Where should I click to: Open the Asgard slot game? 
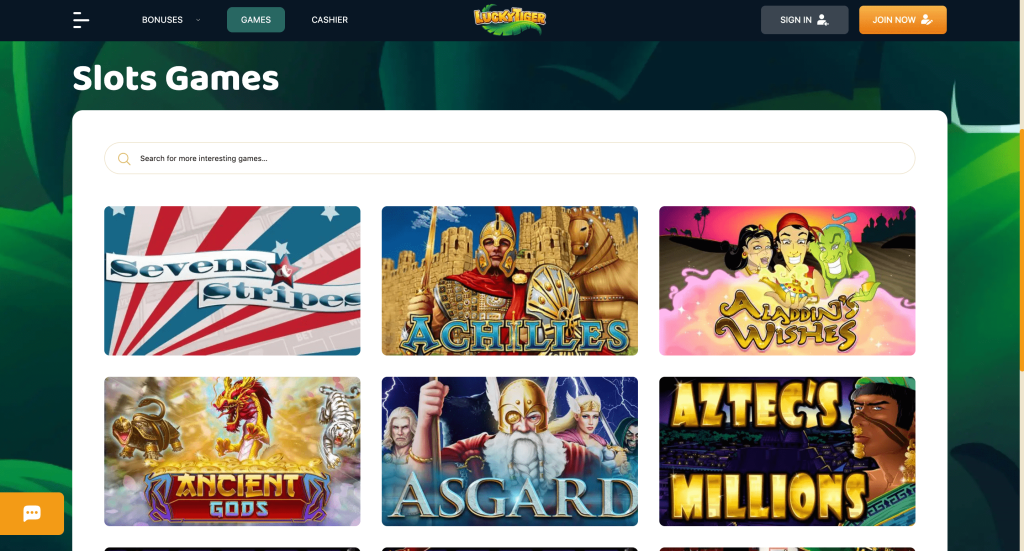(x=510, y=451)
